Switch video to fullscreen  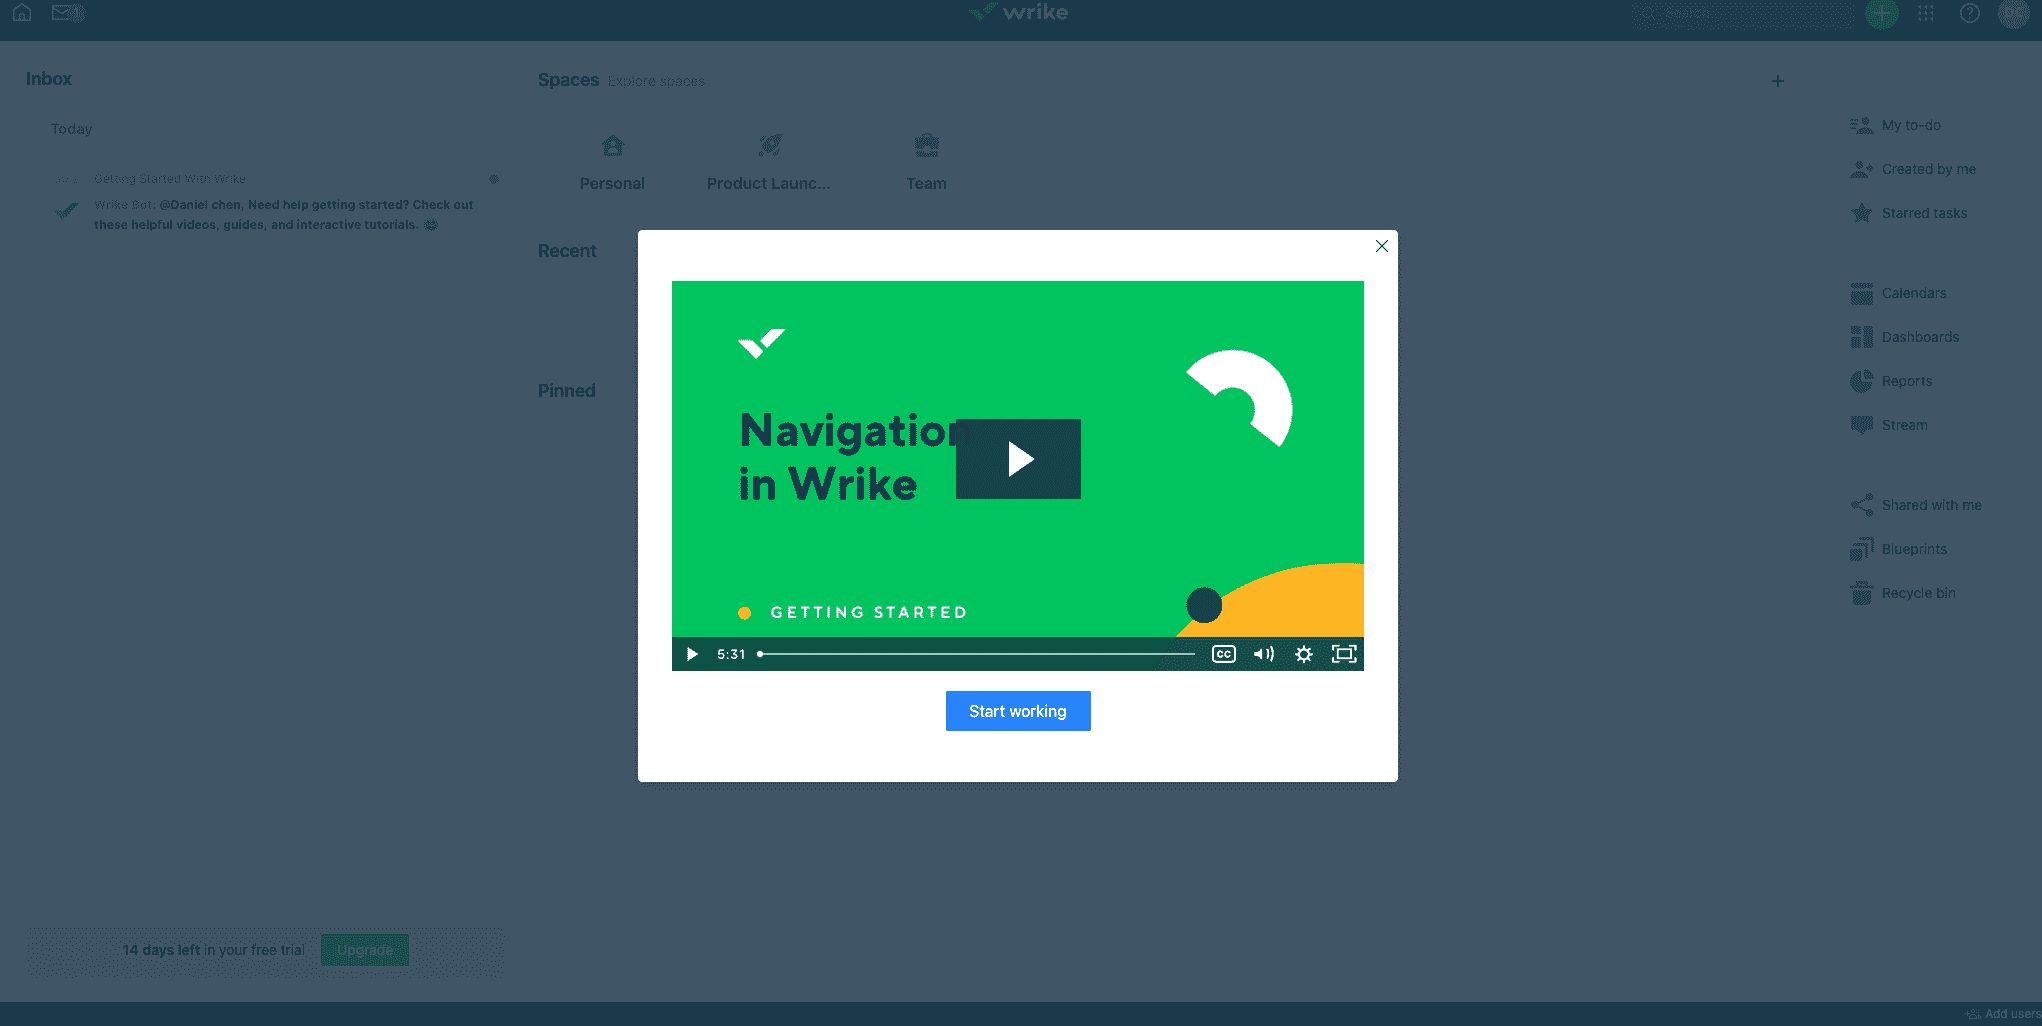[x=1344, y=654]
